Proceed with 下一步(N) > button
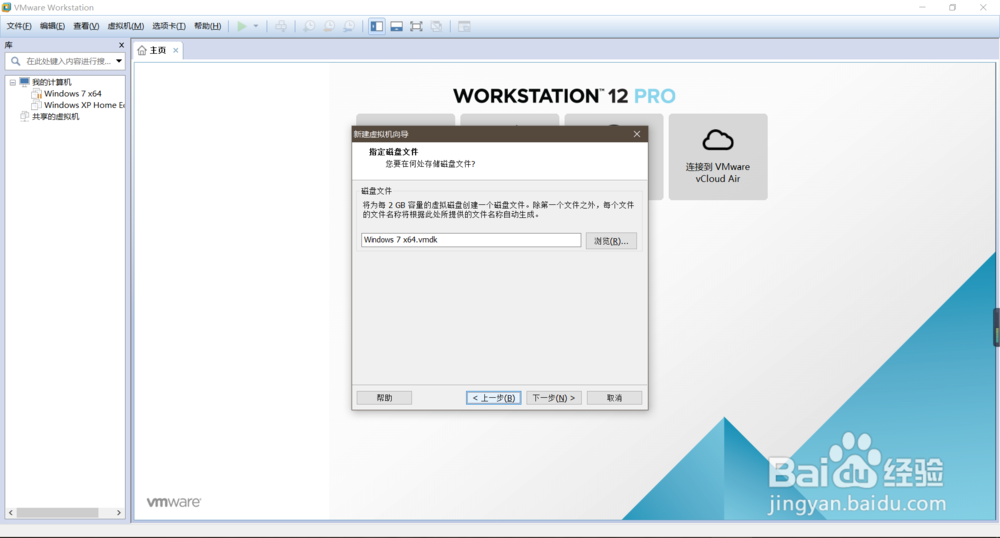The width and height of the screenshot is (1000, 538). pos(554,398)
